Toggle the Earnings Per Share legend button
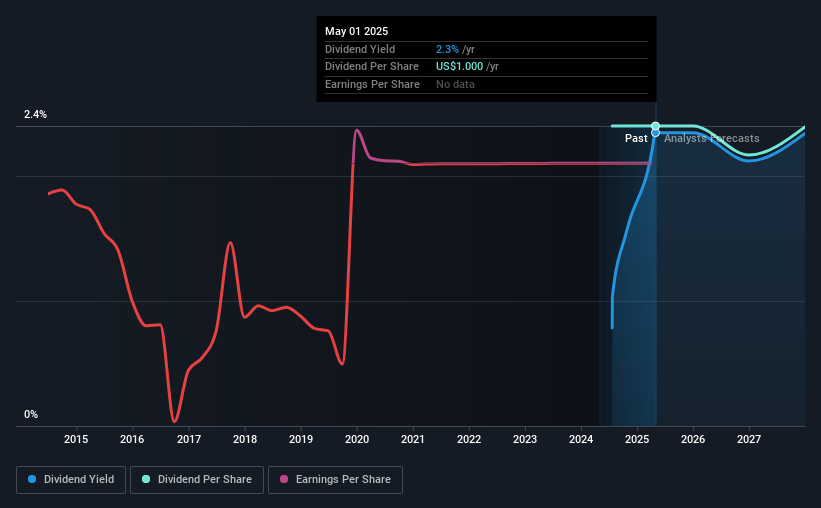Viewport: 821px width, 508px height. click(335, 480)
